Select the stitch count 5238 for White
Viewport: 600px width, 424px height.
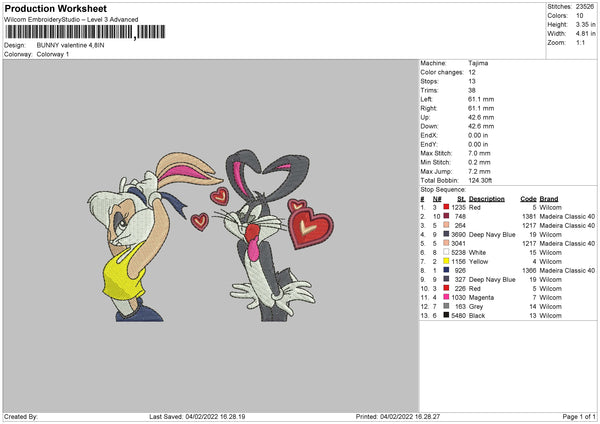click(x=458, y=253)
